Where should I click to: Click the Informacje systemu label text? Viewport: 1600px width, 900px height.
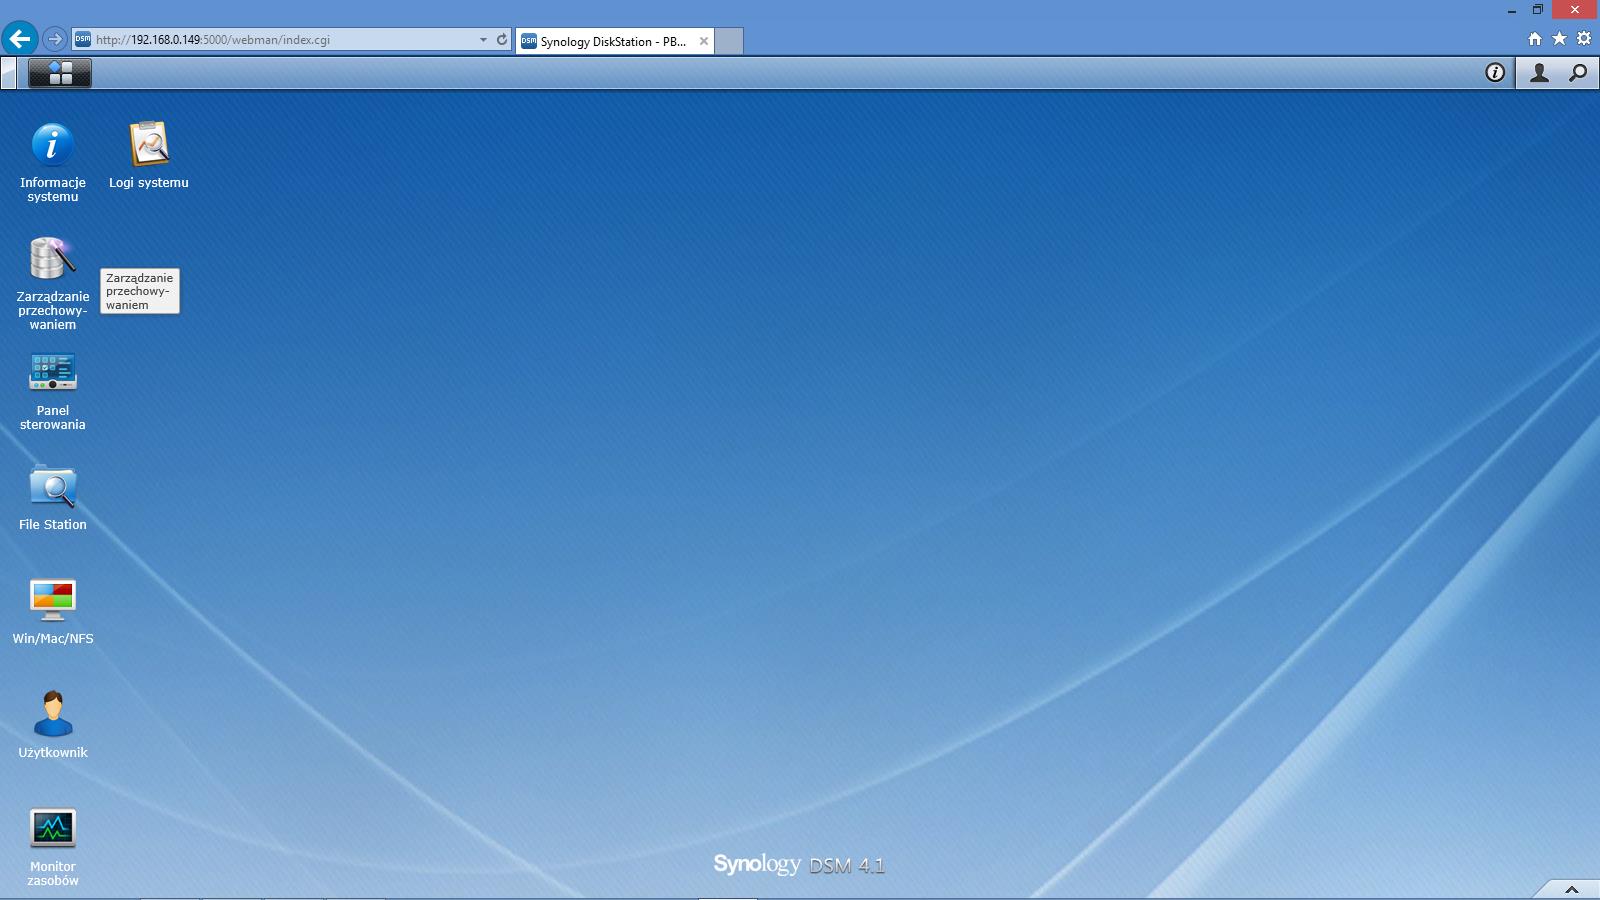tap(52, 190)
